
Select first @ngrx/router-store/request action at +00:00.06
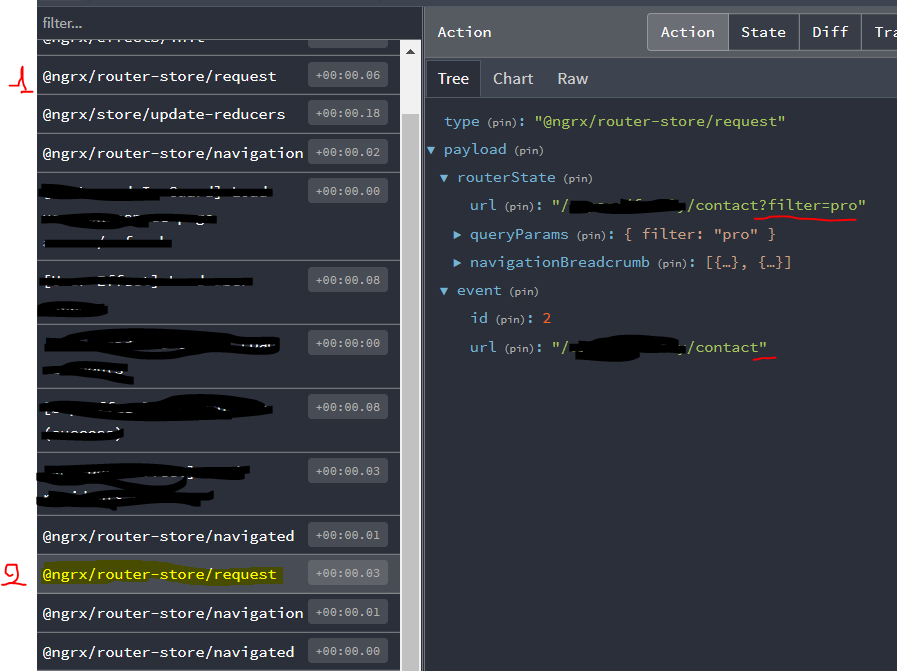tap(219, 76)
